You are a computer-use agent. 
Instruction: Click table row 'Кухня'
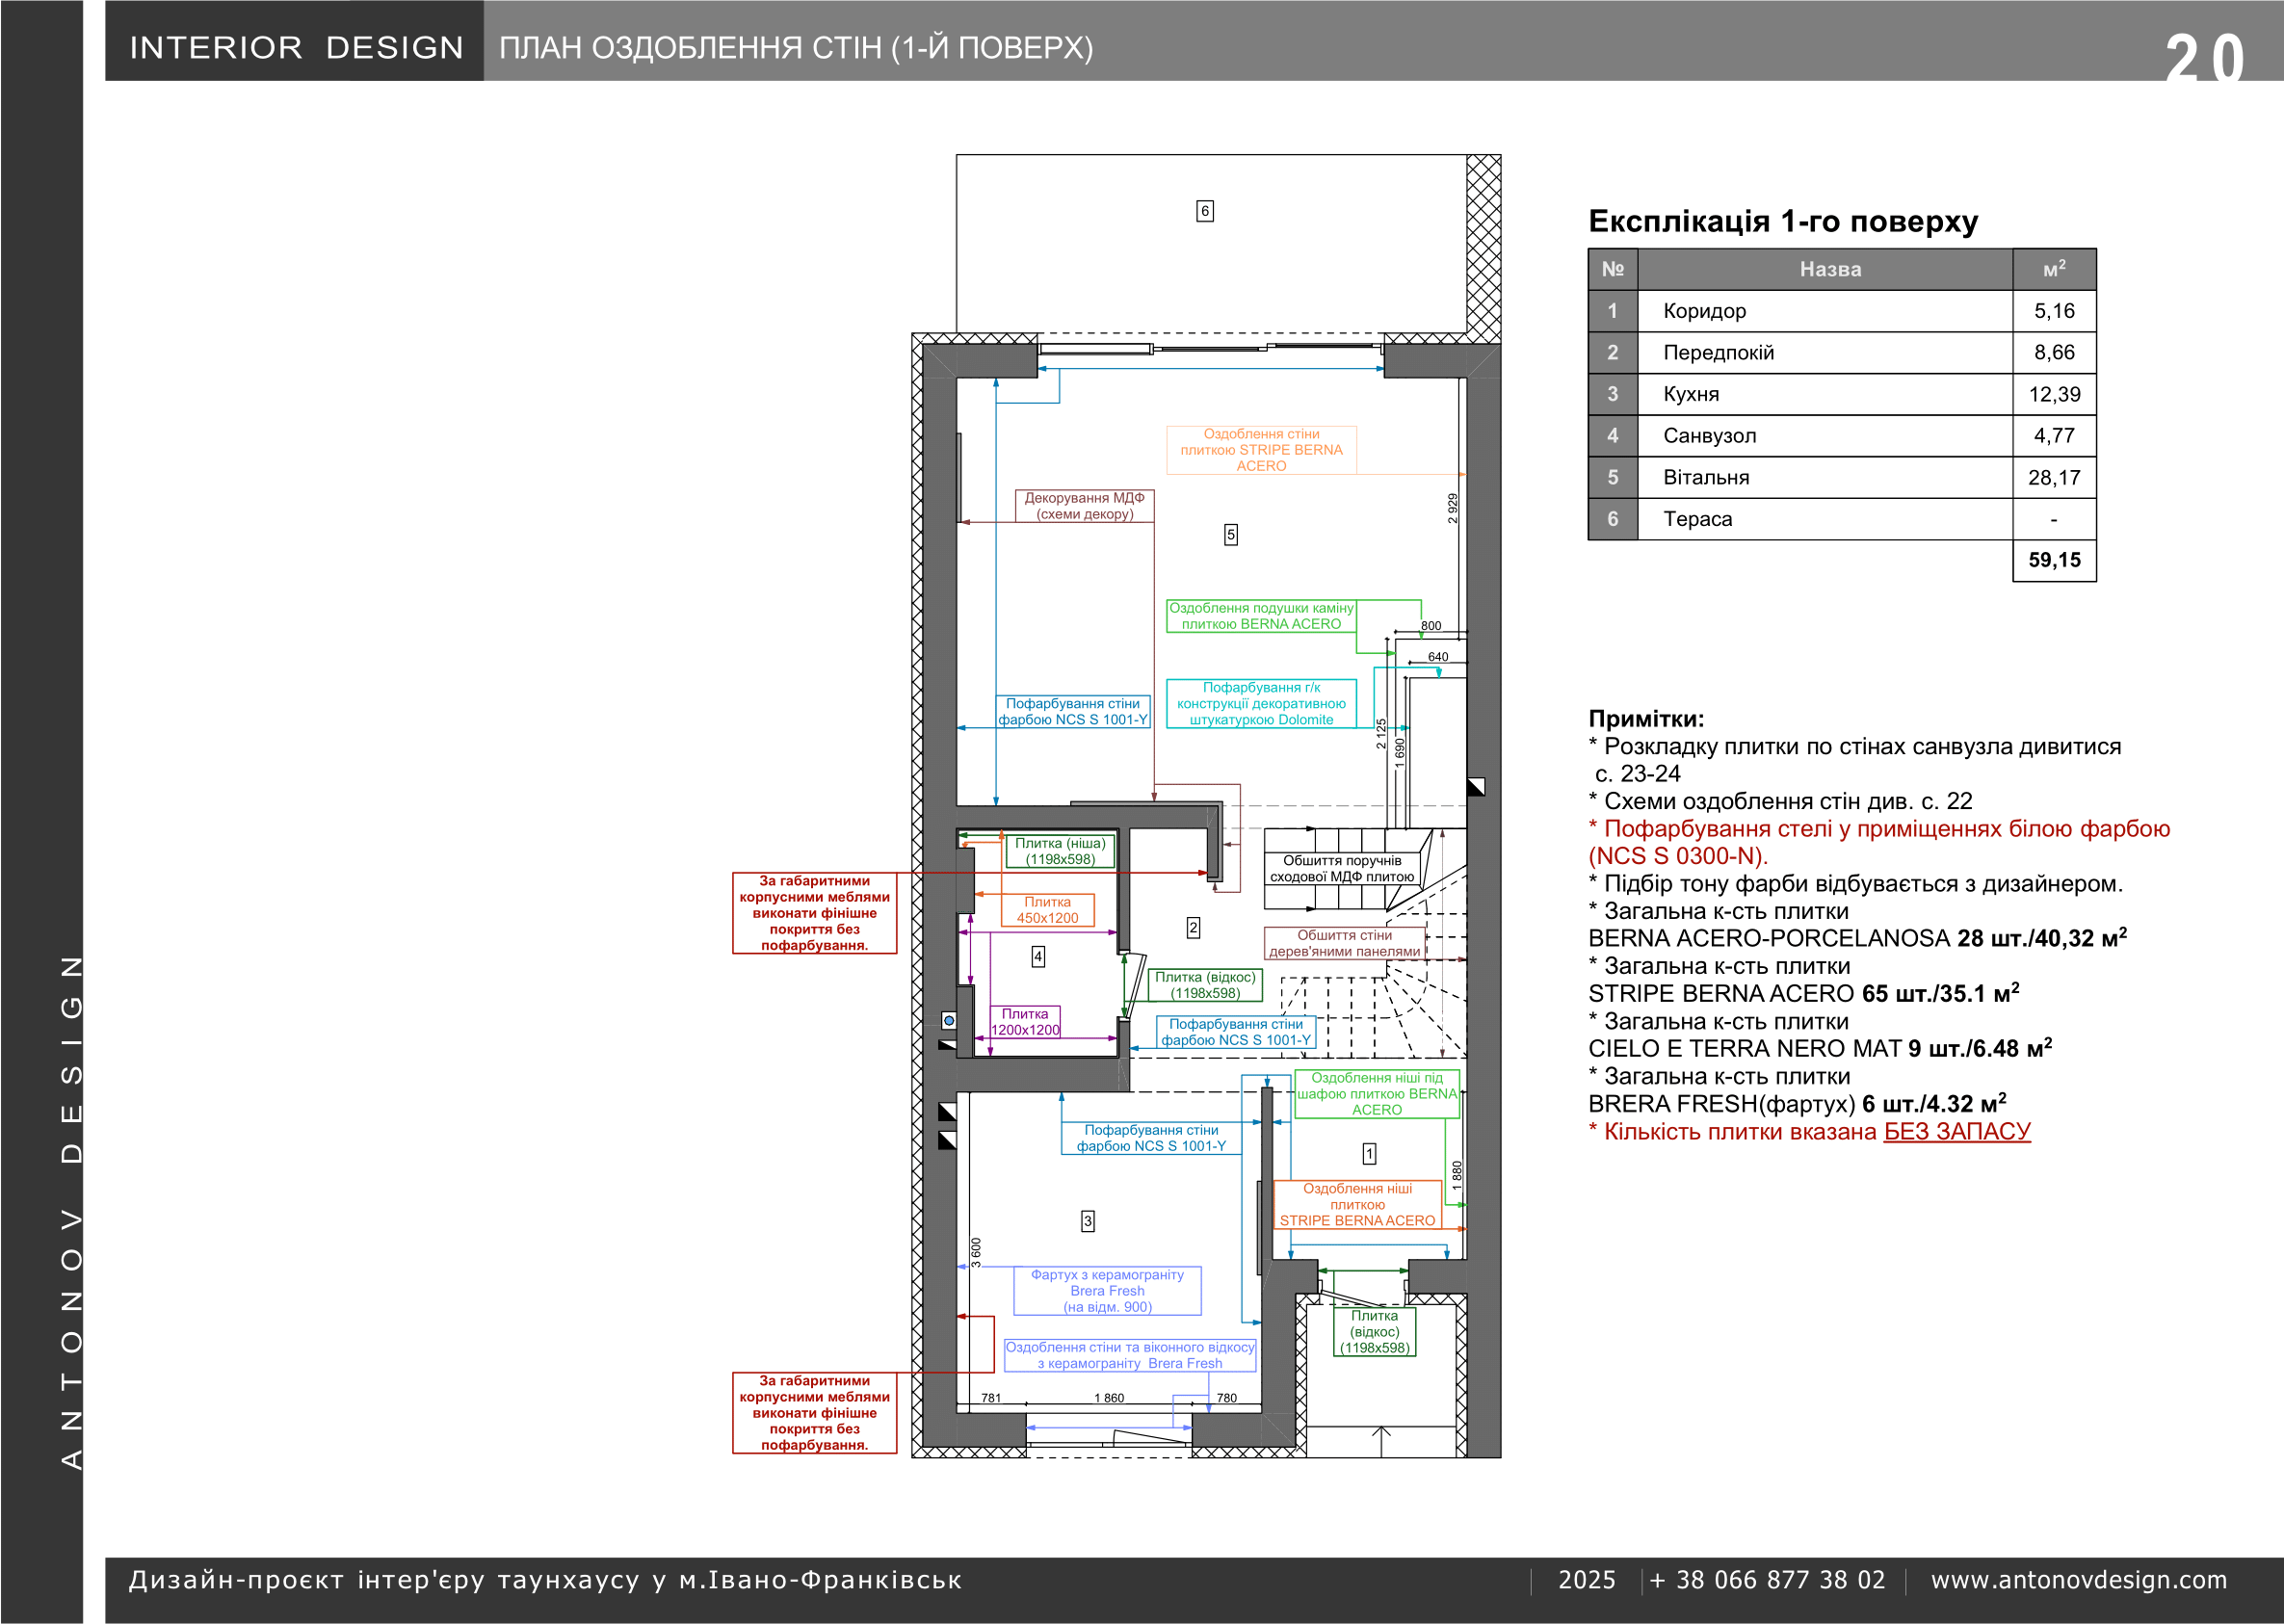point(1842,394)
